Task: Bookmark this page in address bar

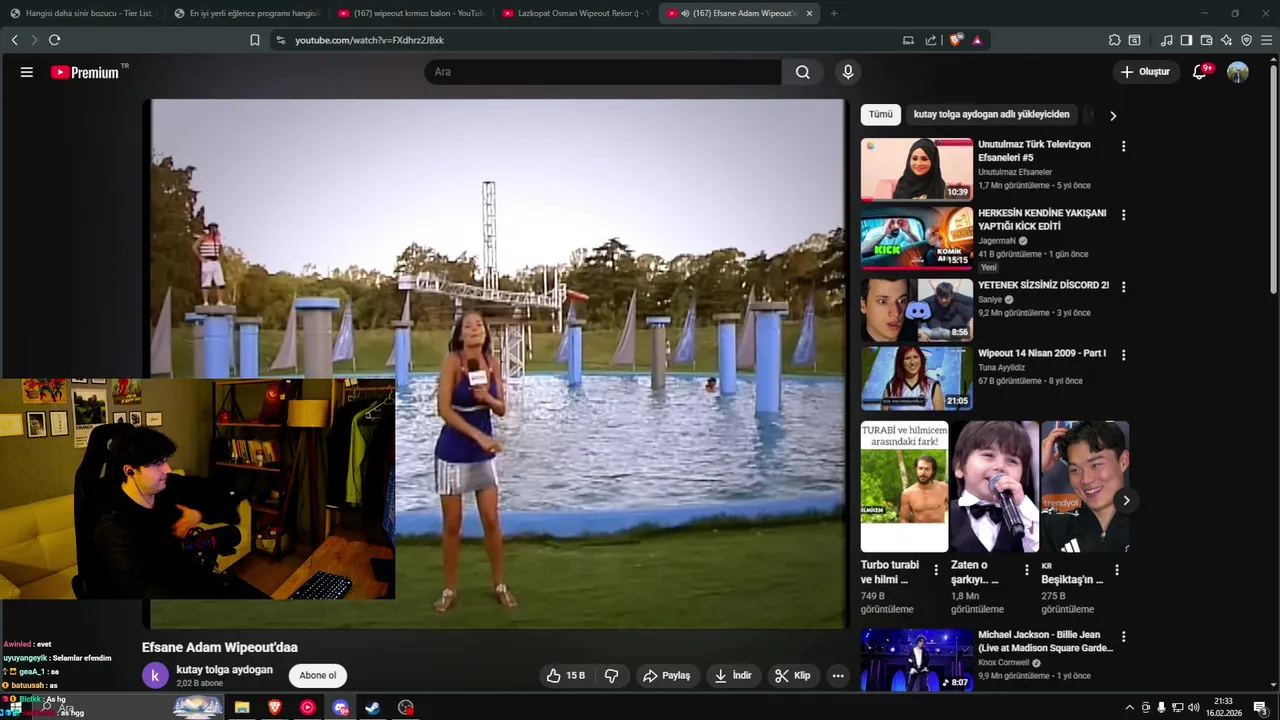Action: 254,40
